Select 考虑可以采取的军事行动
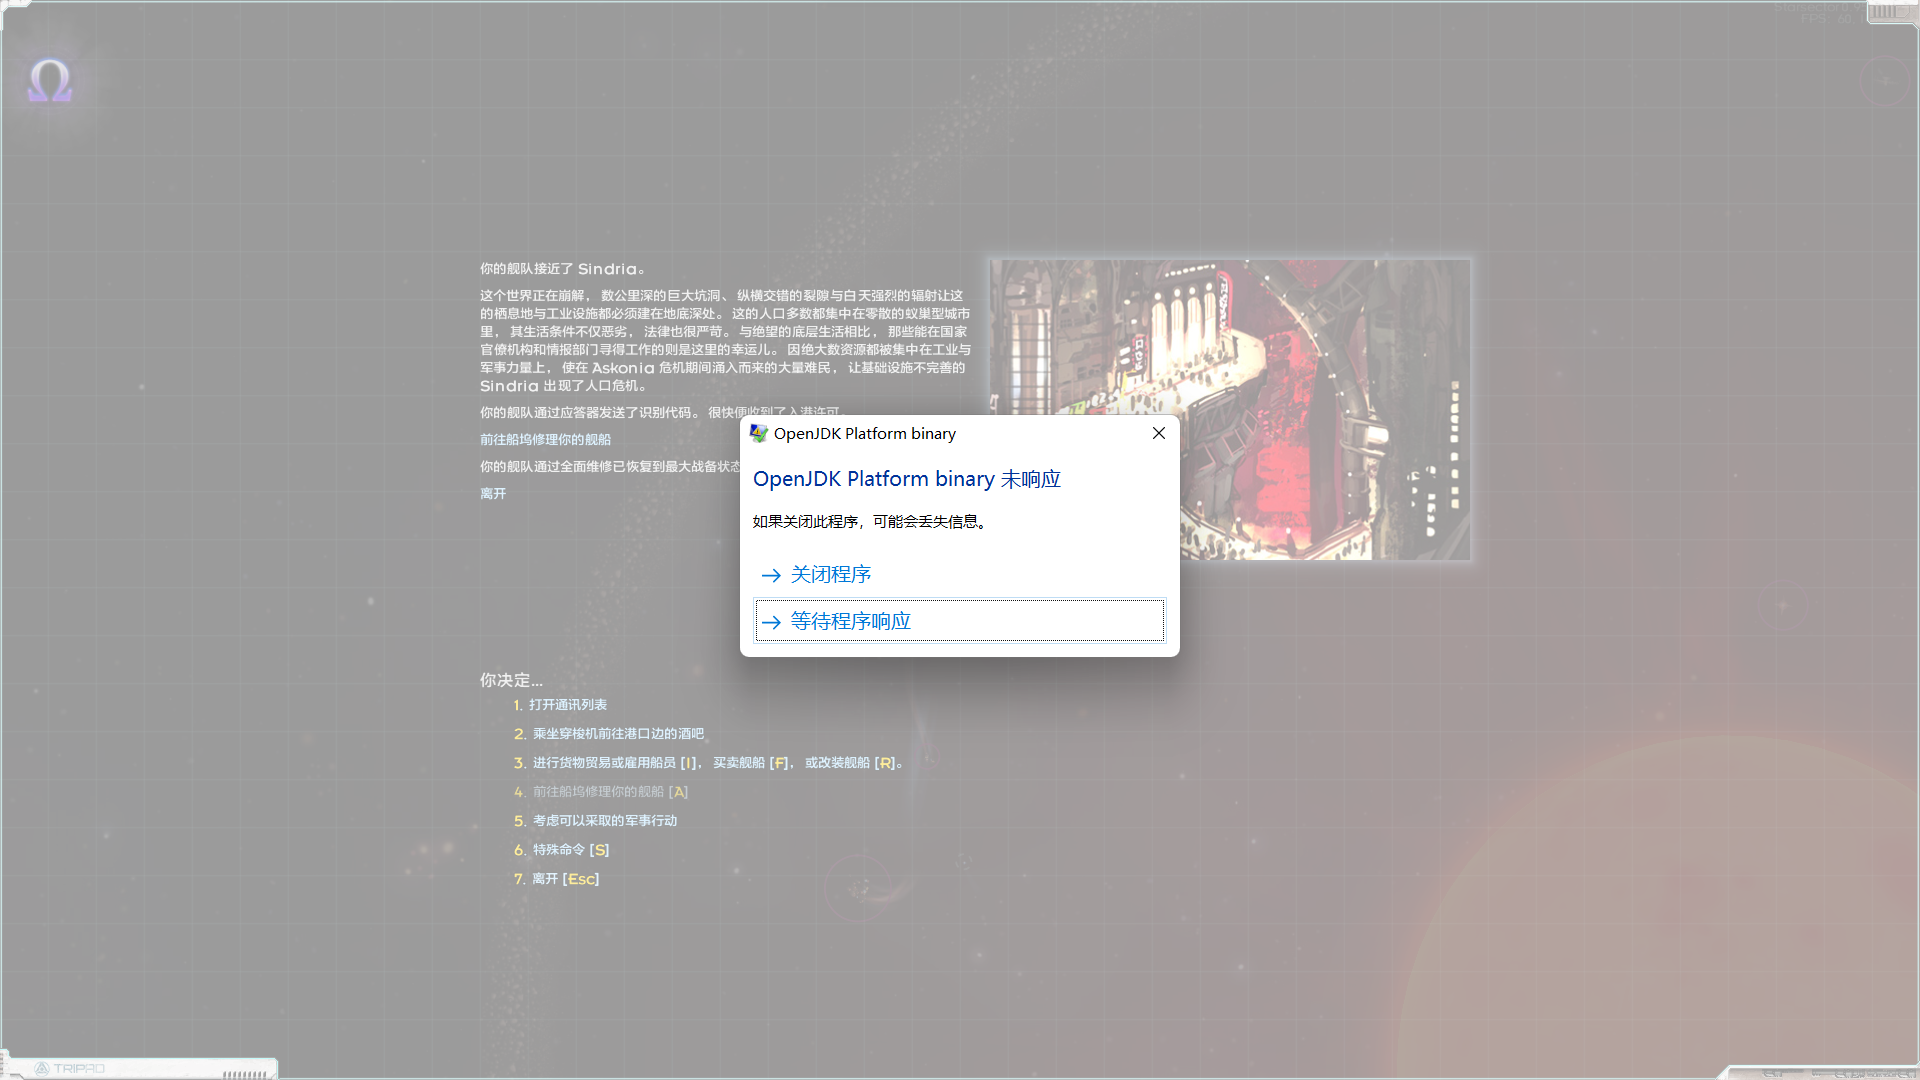This screenshot has width=1920, height=1080. coord(604,820)
